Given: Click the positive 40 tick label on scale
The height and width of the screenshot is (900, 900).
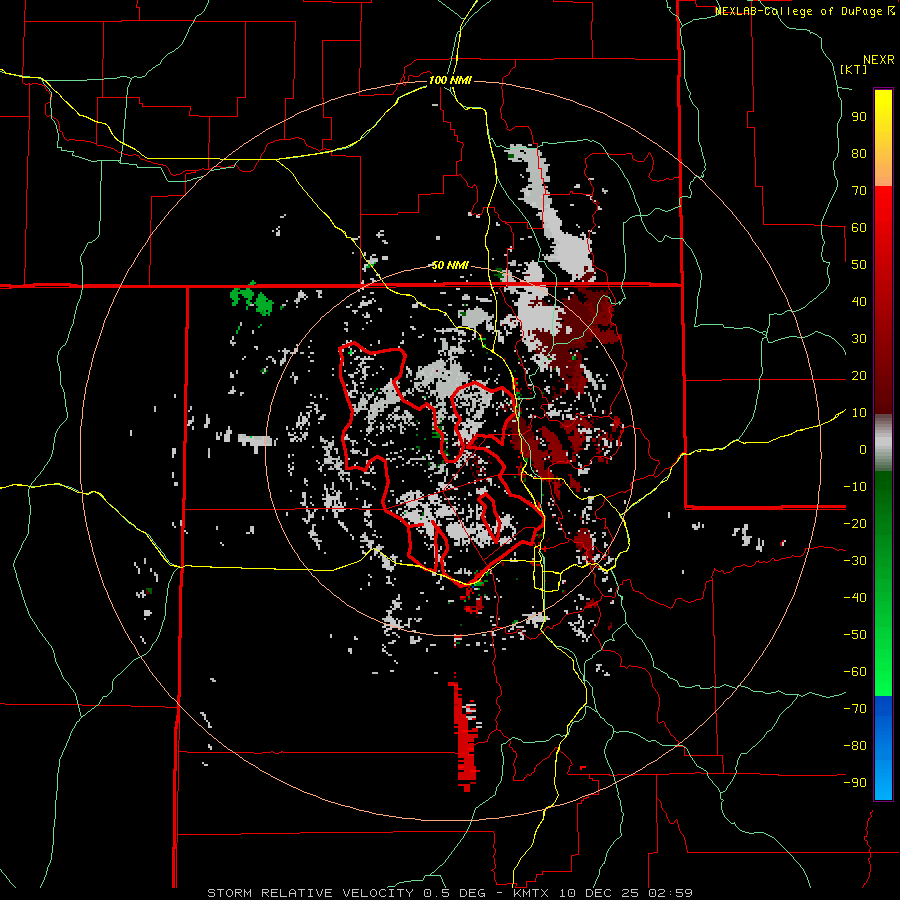Looking at the screenshot, I should tap(859, 301).
